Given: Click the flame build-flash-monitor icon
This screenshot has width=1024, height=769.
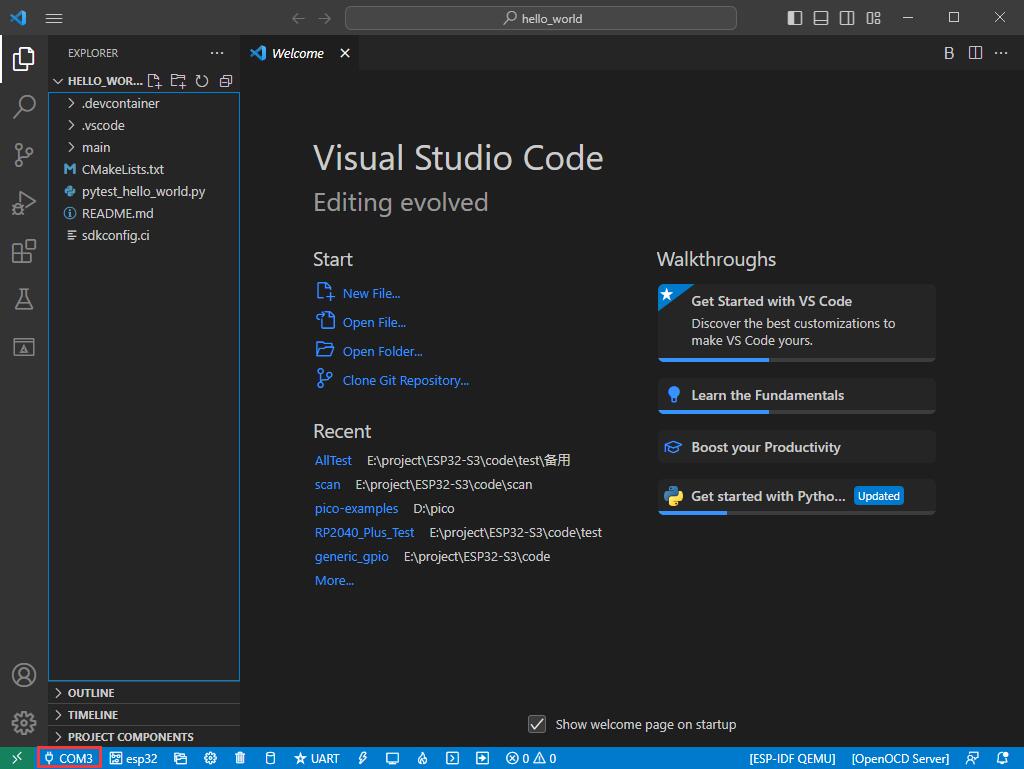Looking at the screenshot, I should (423, 758).
